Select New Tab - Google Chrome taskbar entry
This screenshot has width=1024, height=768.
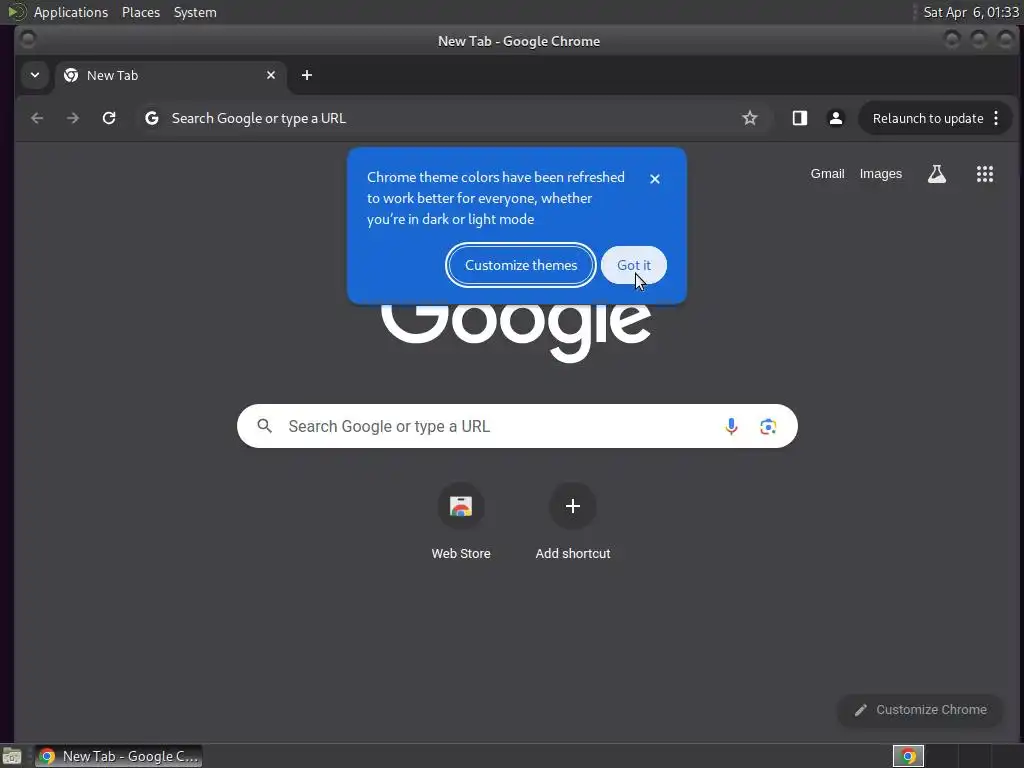(119, 756)
